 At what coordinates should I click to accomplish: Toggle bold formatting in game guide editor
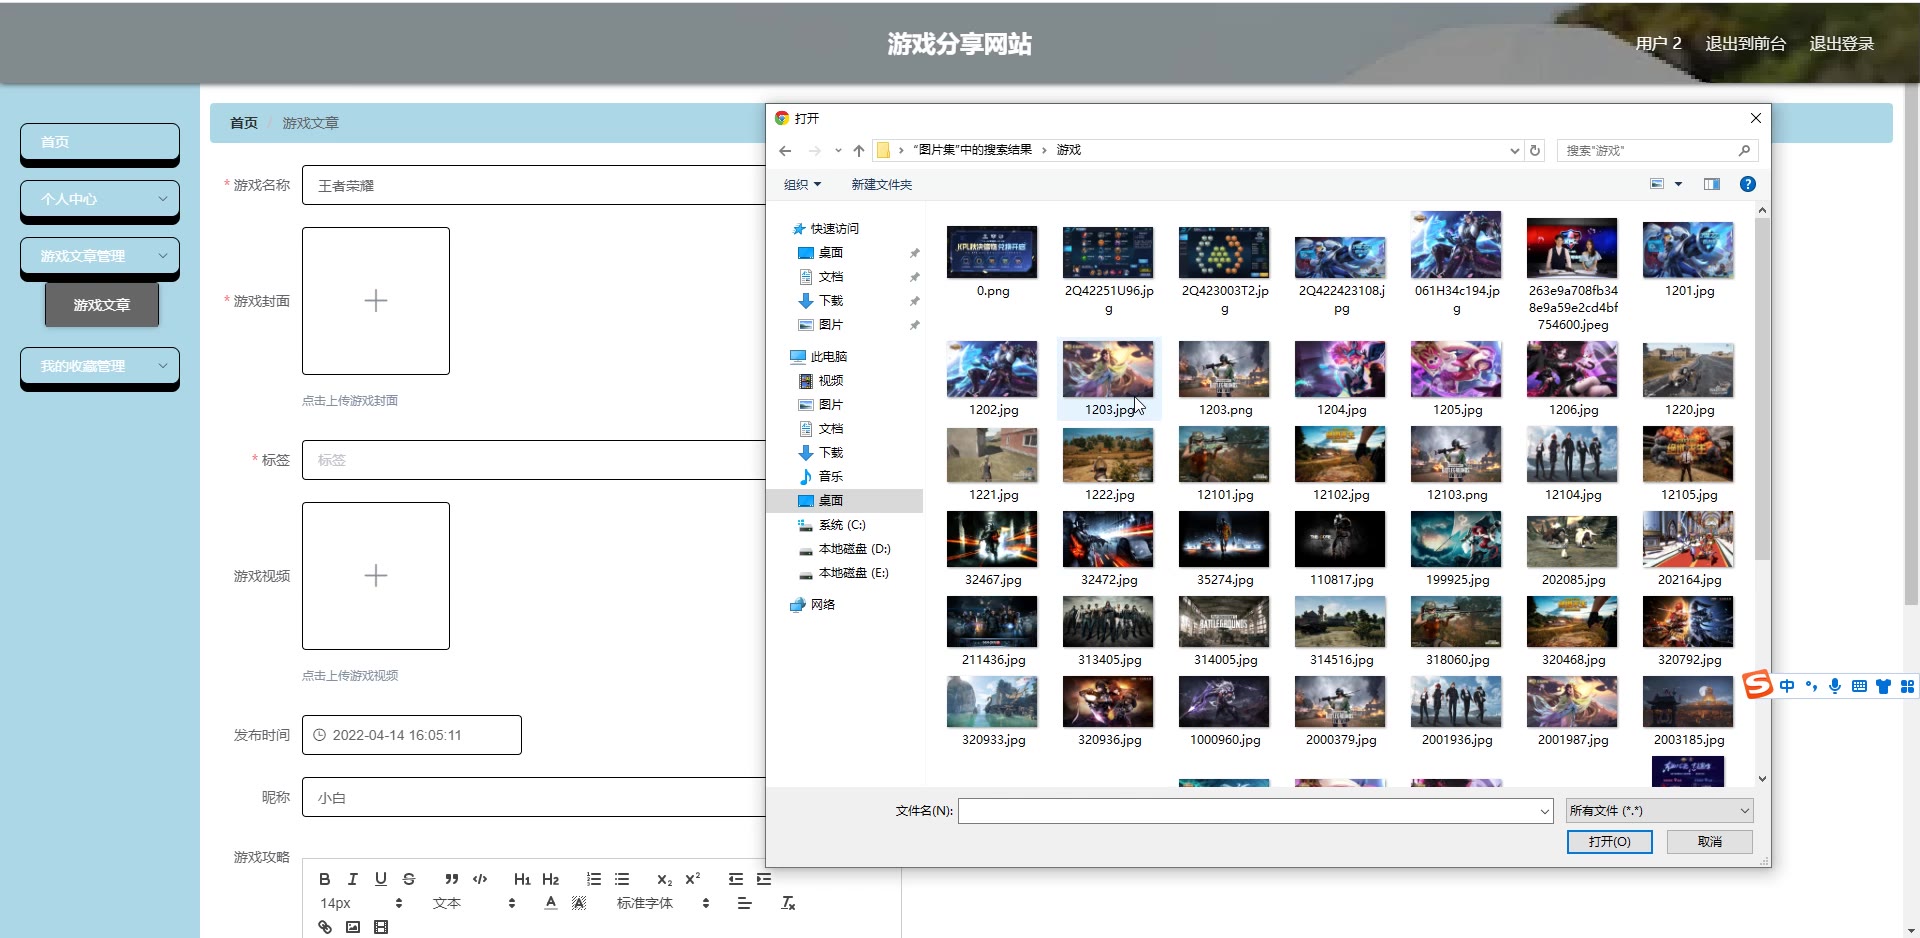[x=324, y=879]
